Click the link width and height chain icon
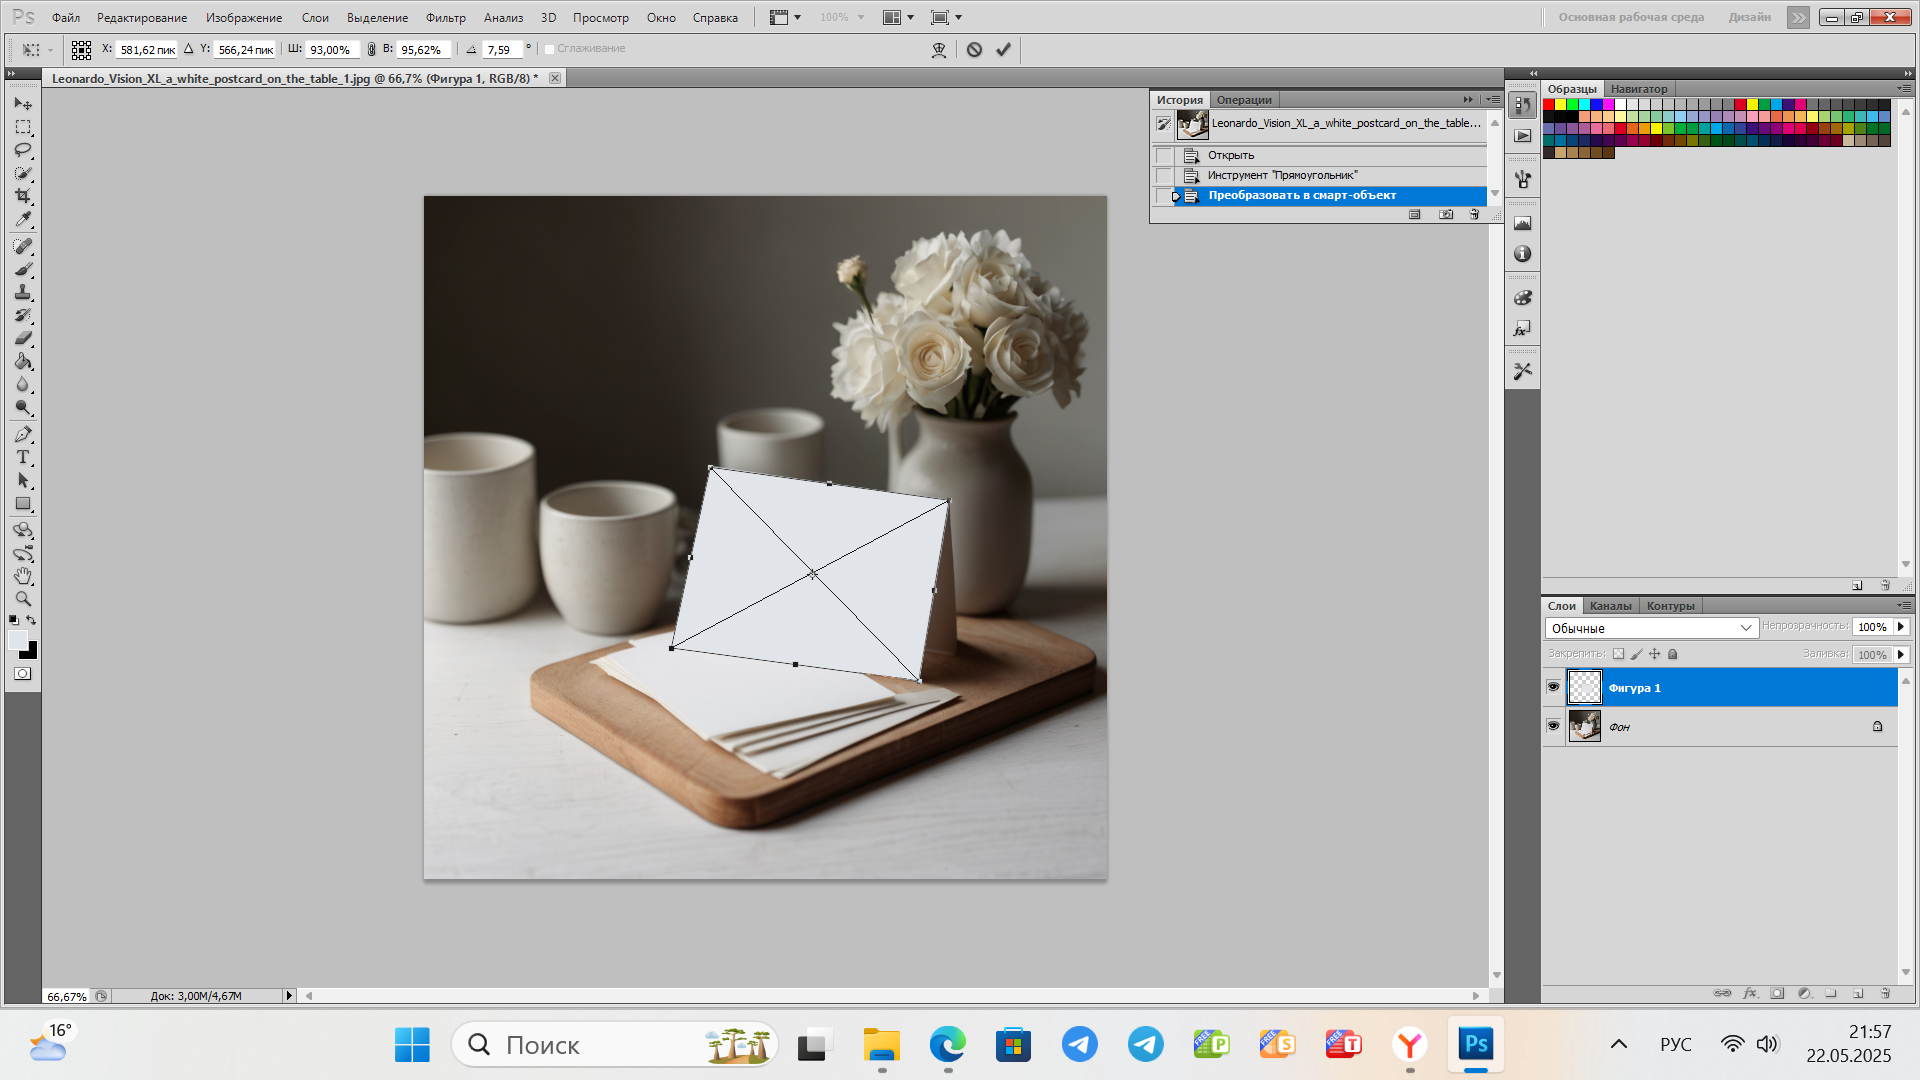Viewport: 1920px width, 1080px height. click(372, 50)
